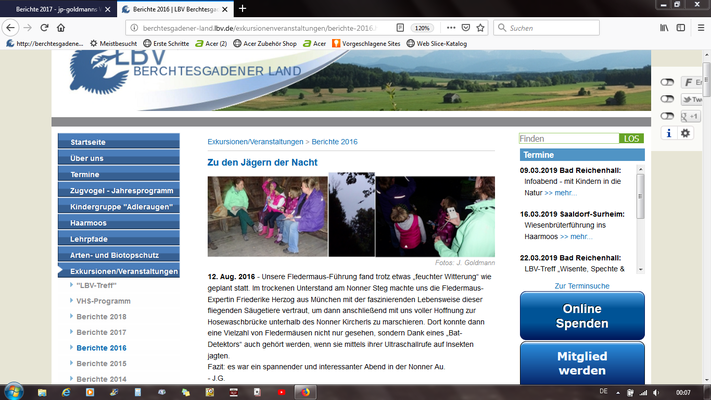Open Zugvogel - Jahresprogramm page
The height and width of the screenshot is (400, 711).
click(x=119, y=190)
